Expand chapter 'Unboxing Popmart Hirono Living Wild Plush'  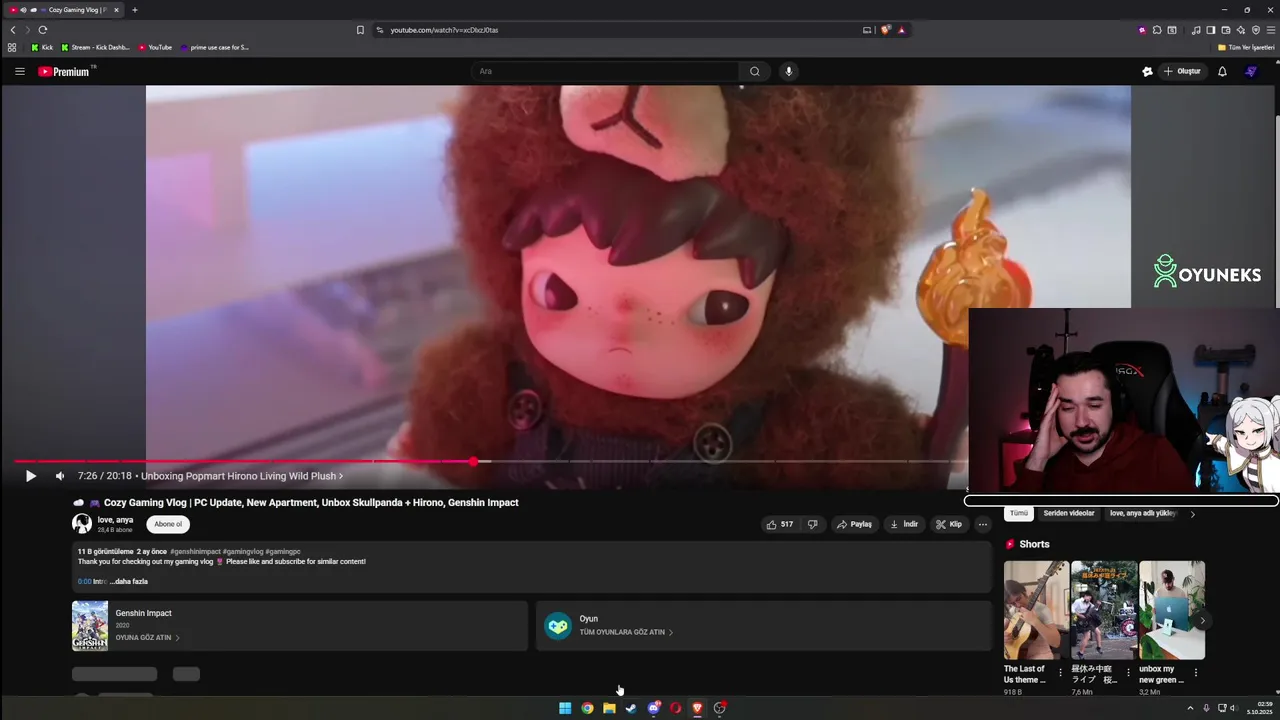click(242, 476)
